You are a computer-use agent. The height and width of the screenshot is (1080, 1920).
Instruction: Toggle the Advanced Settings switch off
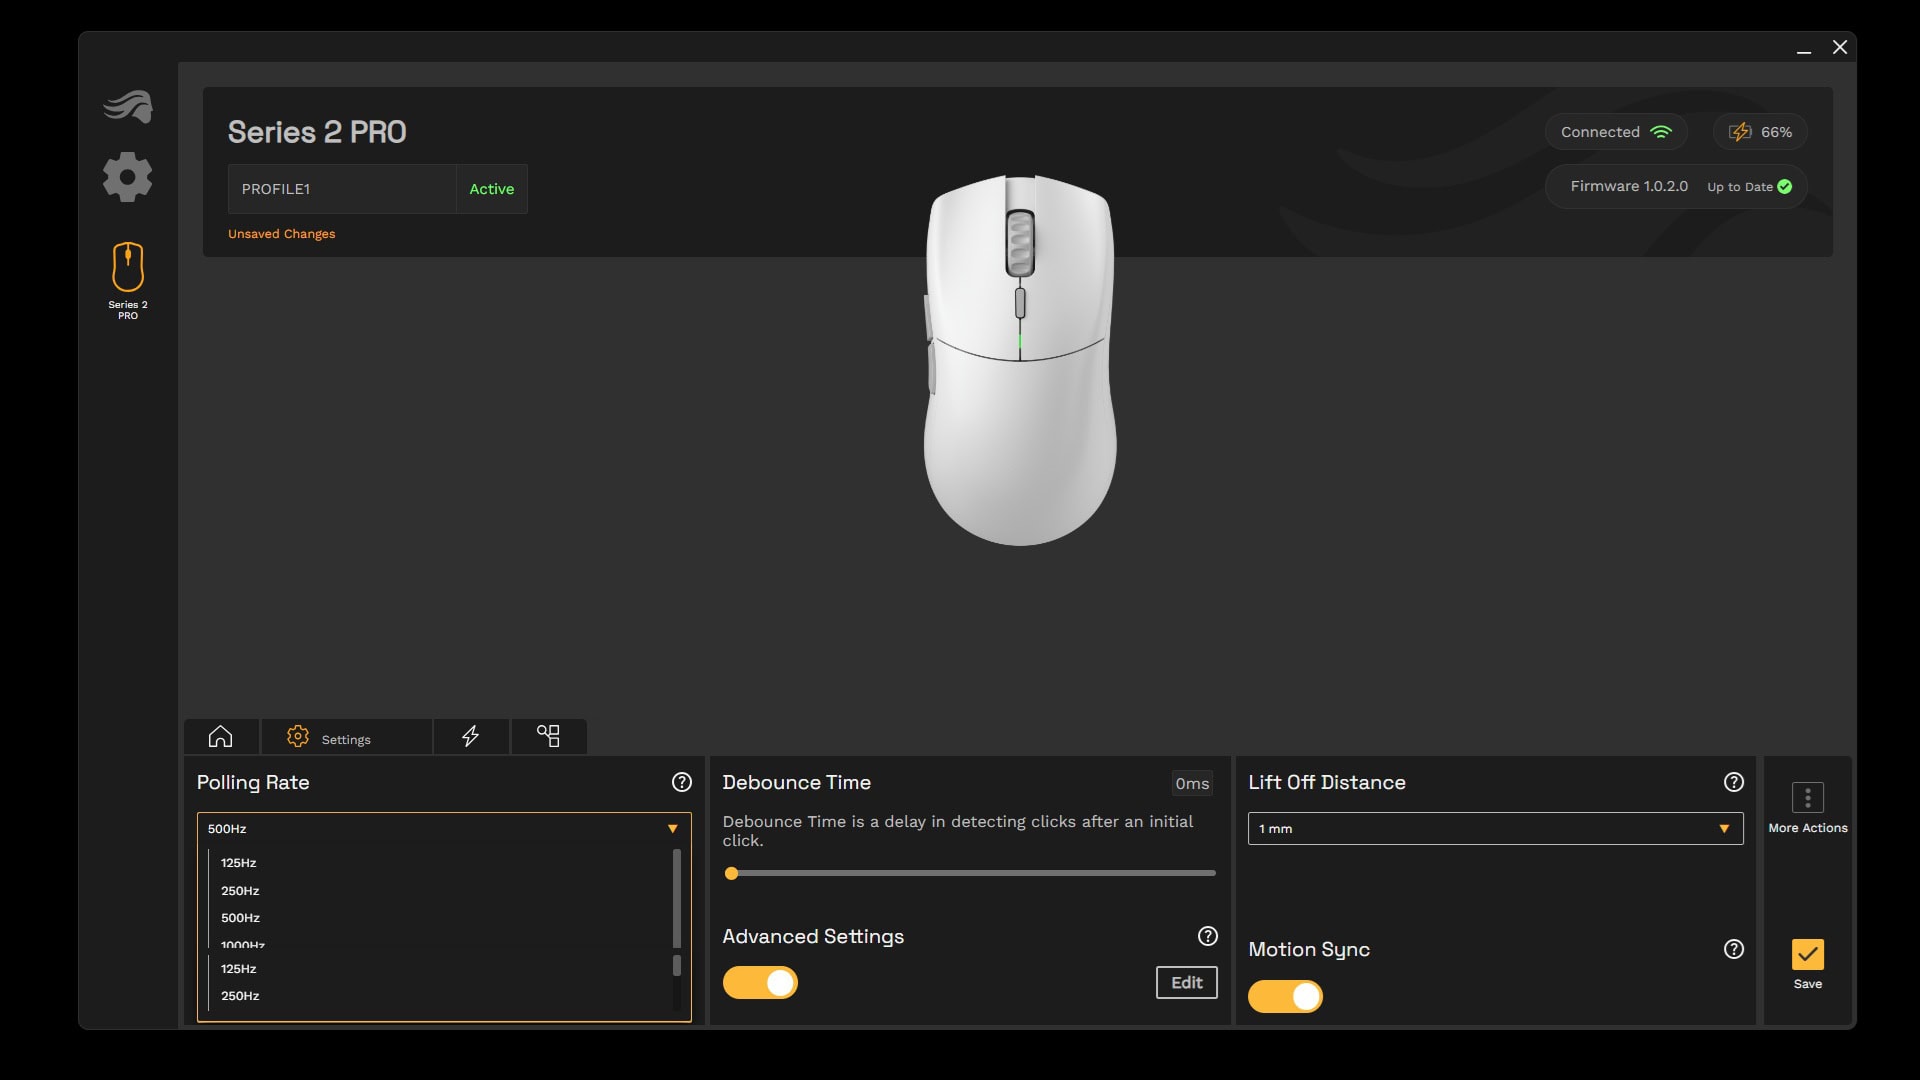point(760,981)
